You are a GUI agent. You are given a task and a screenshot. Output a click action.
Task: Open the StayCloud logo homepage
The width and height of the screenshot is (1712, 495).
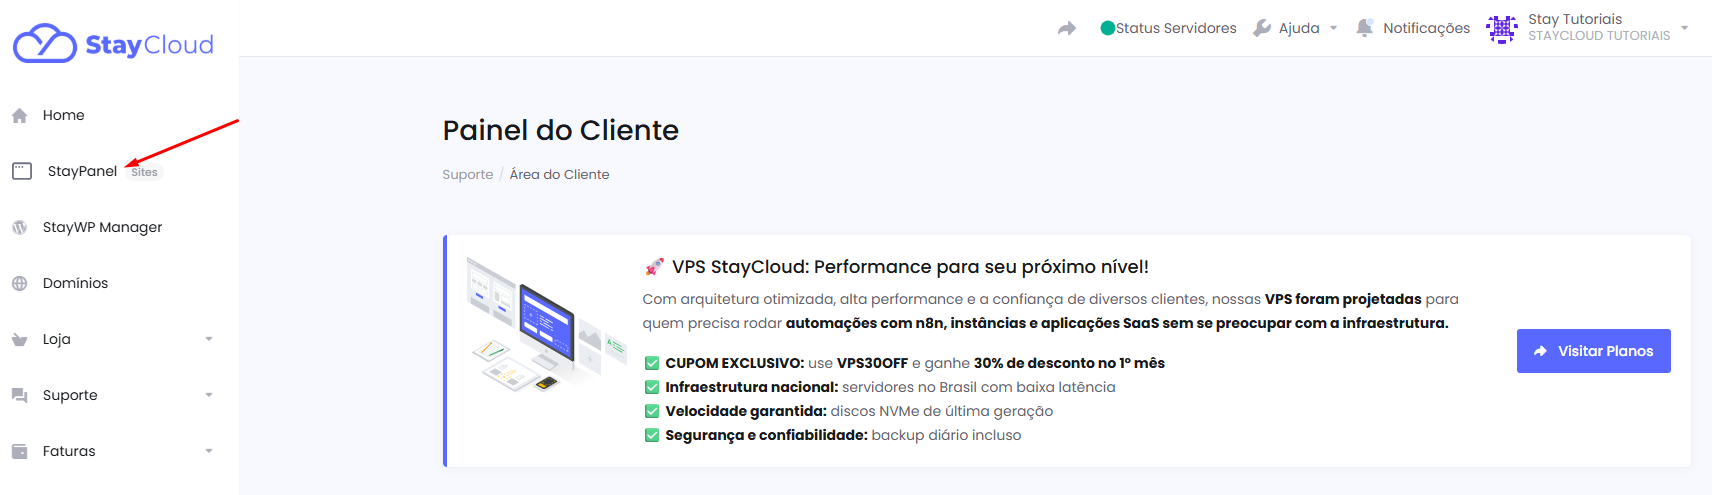pyautogui.click(x=113, y=44)
